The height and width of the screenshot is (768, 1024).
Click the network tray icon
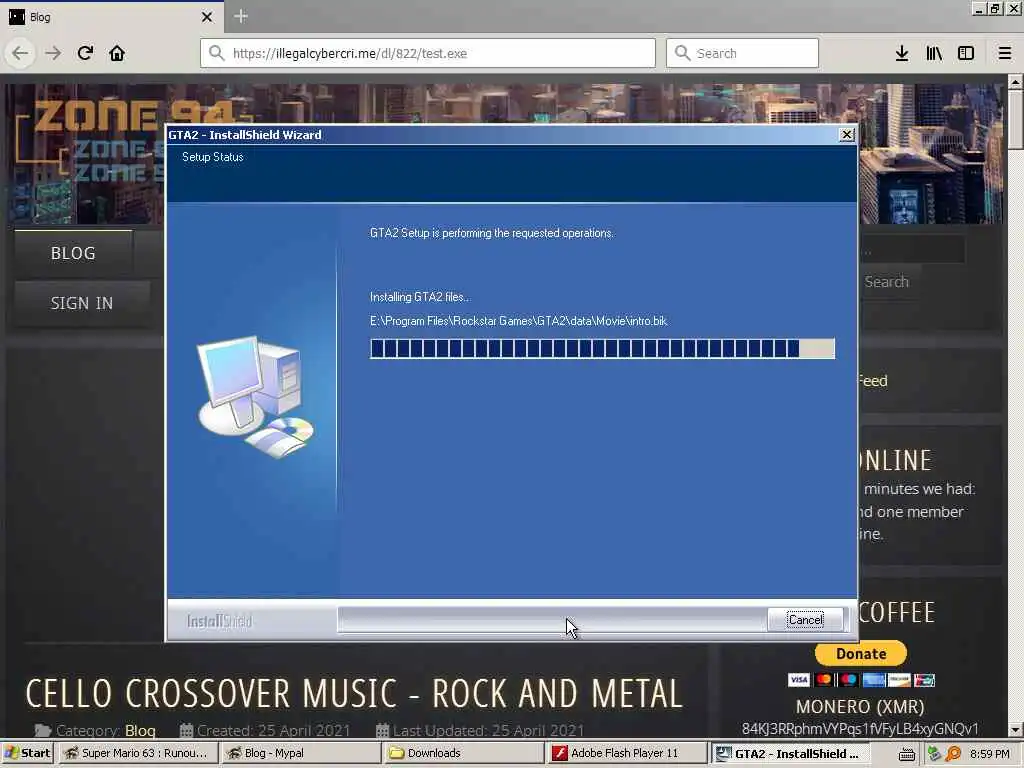934,754
